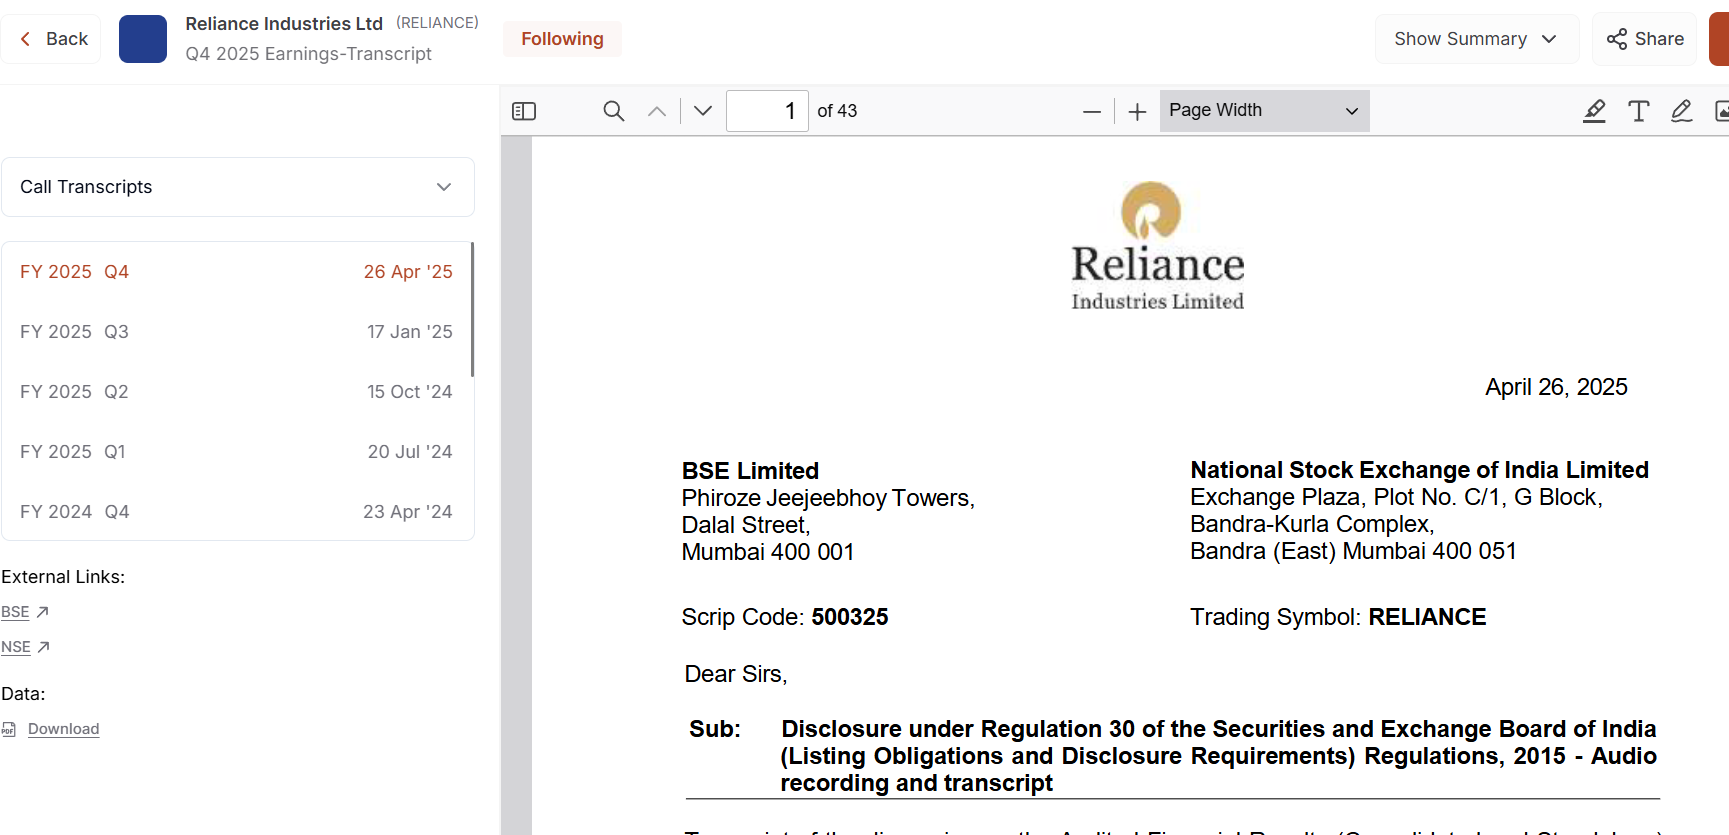
Task: Click the Reliance company blue logo tile
Action: point(143,39)
